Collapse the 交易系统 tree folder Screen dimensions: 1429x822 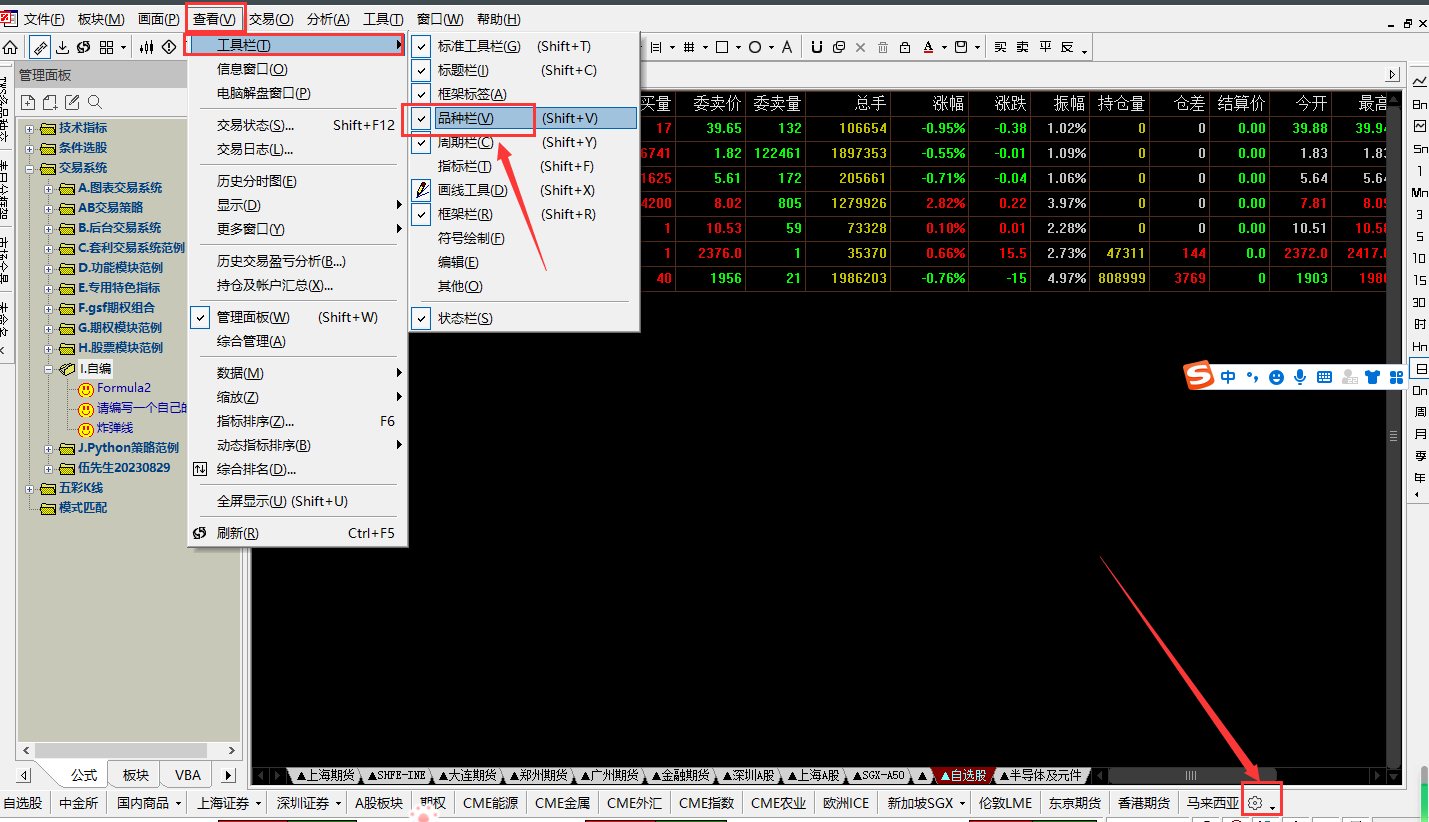30,168
